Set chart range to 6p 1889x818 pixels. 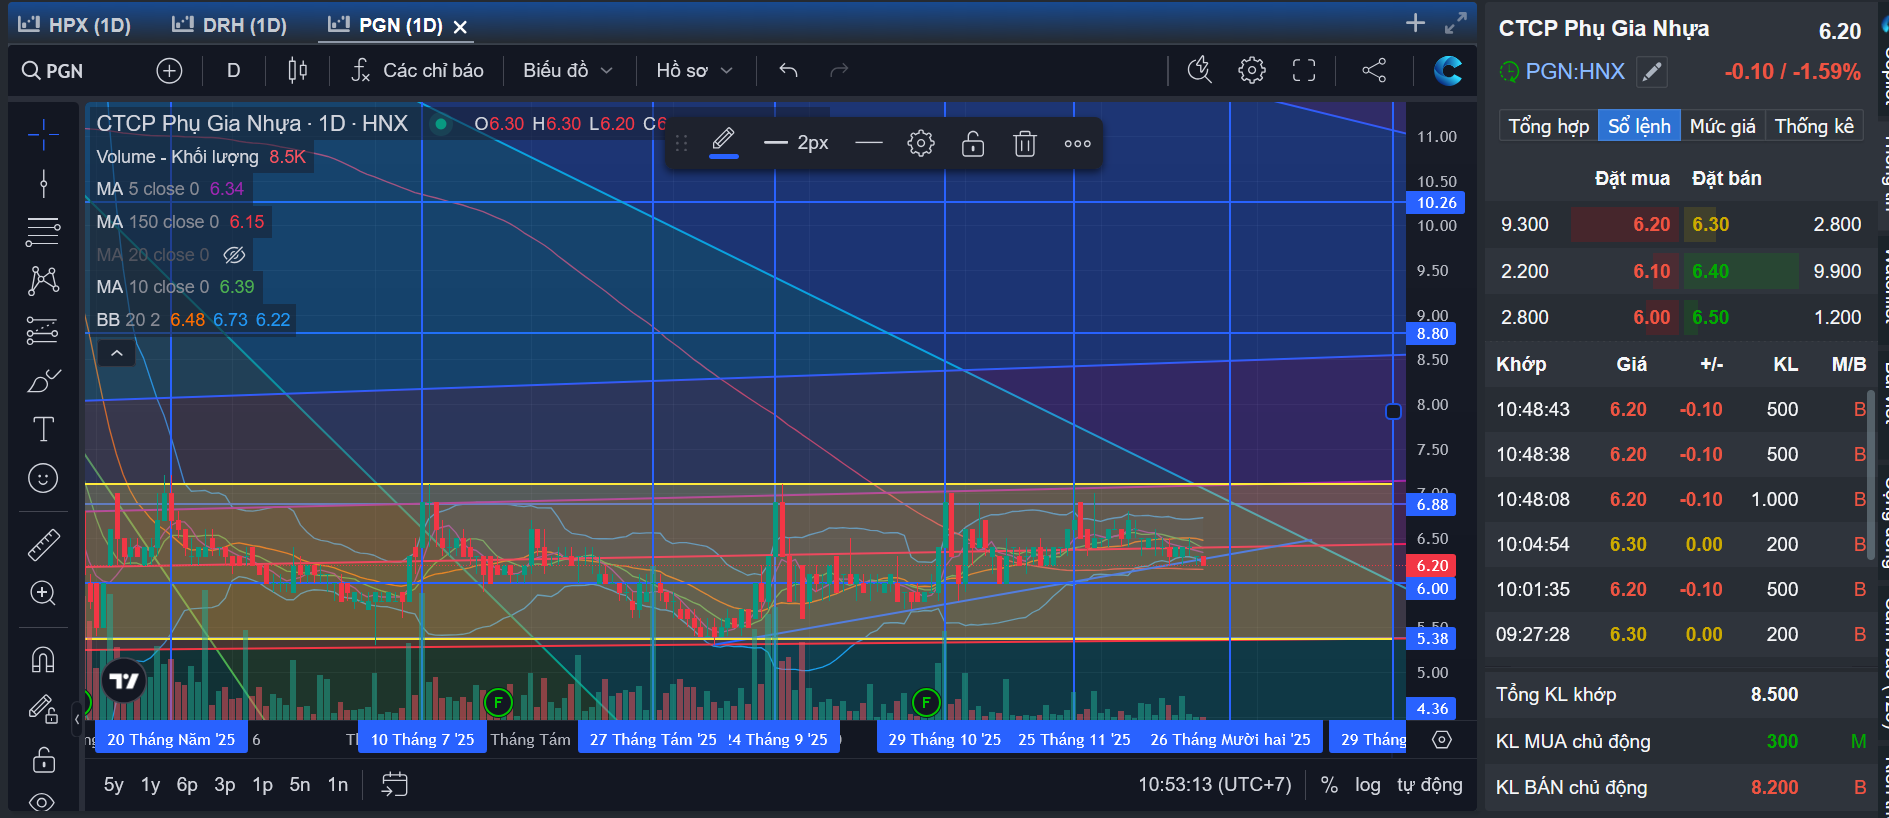[x=187, y=785]
